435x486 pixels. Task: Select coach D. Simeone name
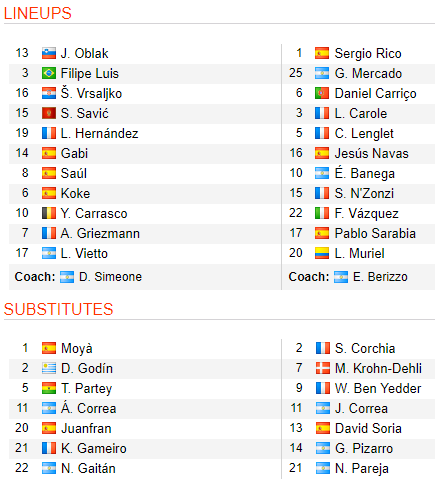tap(110, 277)
